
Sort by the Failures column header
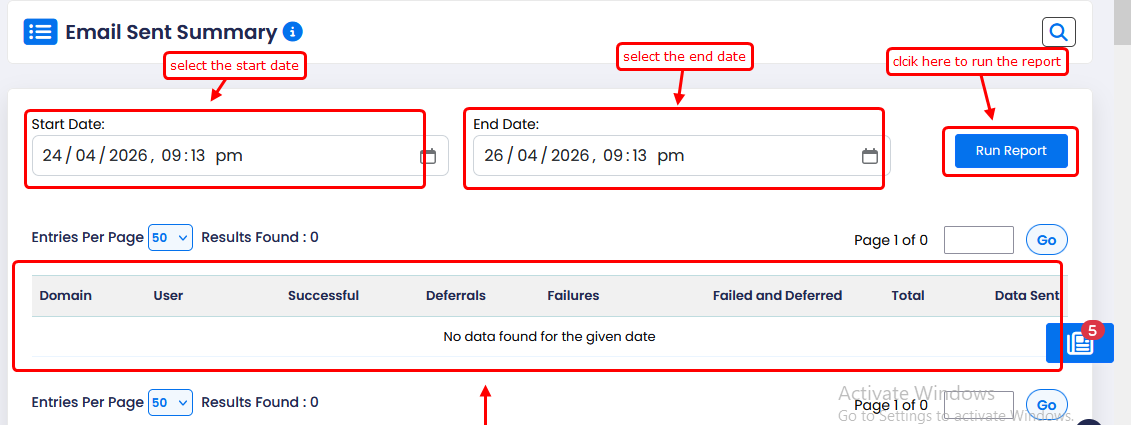point(573,295)
